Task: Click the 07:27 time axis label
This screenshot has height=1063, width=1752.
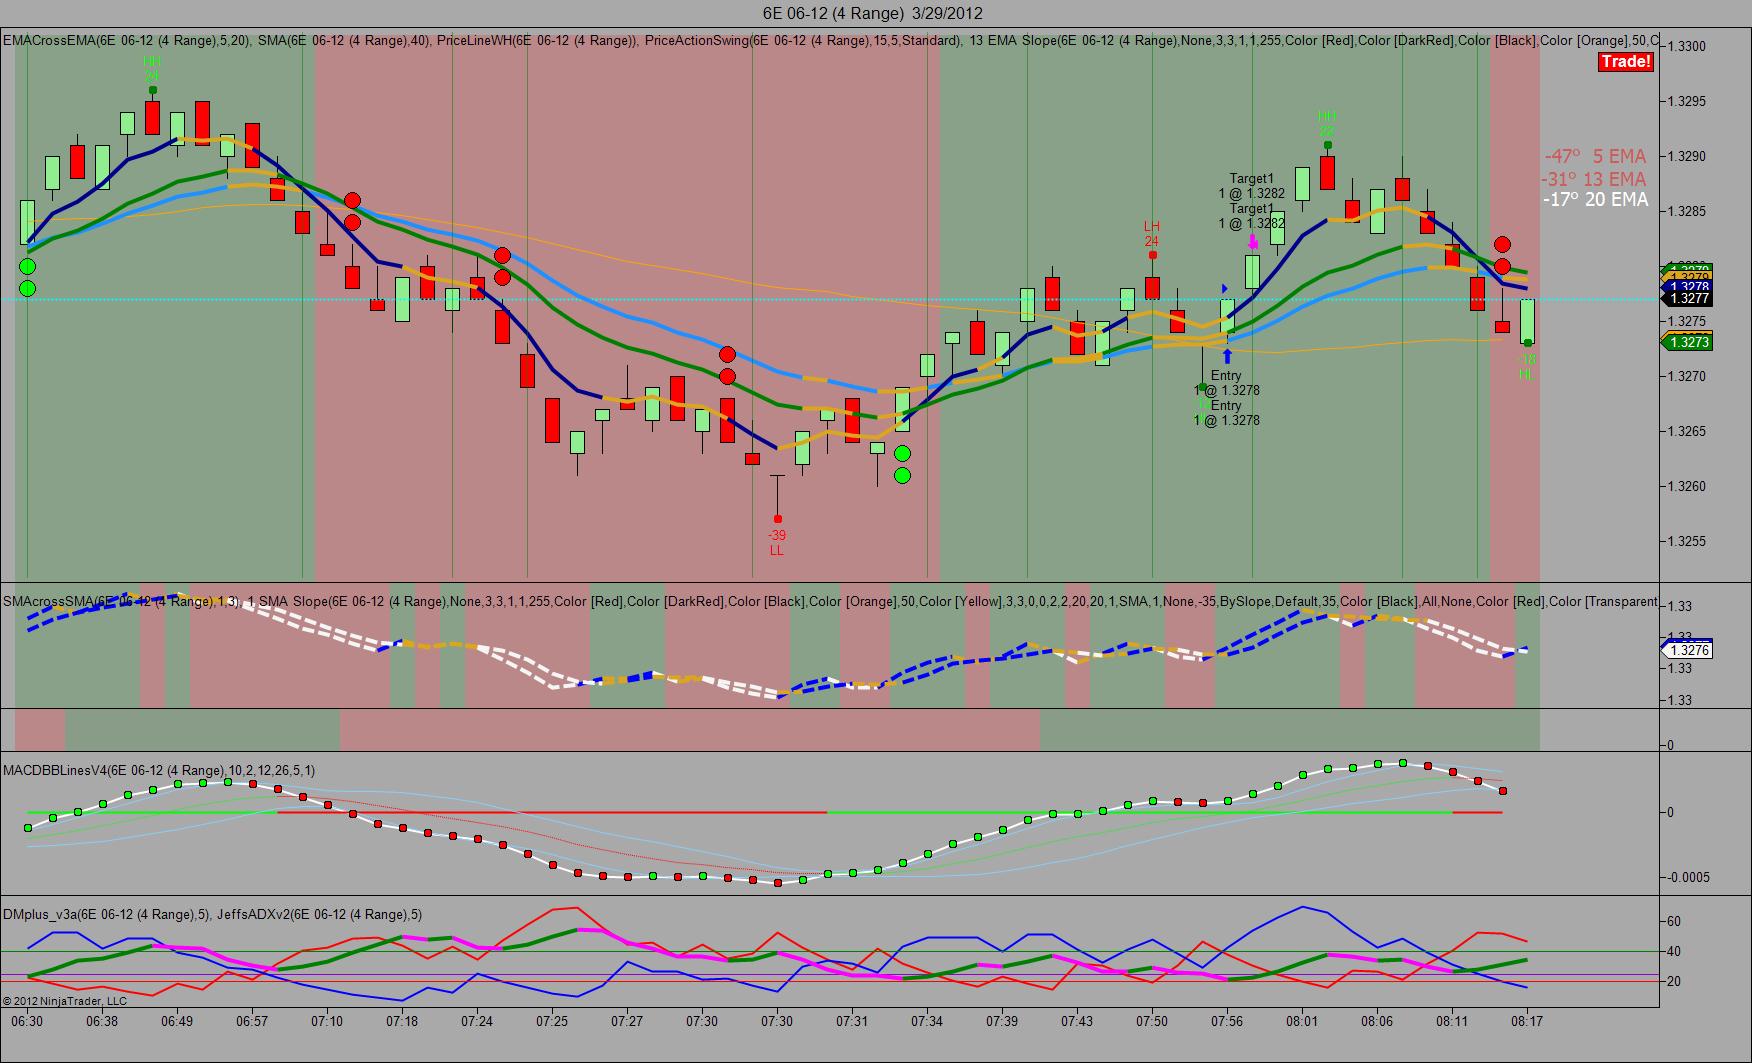Action: pyautogui.click(x=627, y=1021)
